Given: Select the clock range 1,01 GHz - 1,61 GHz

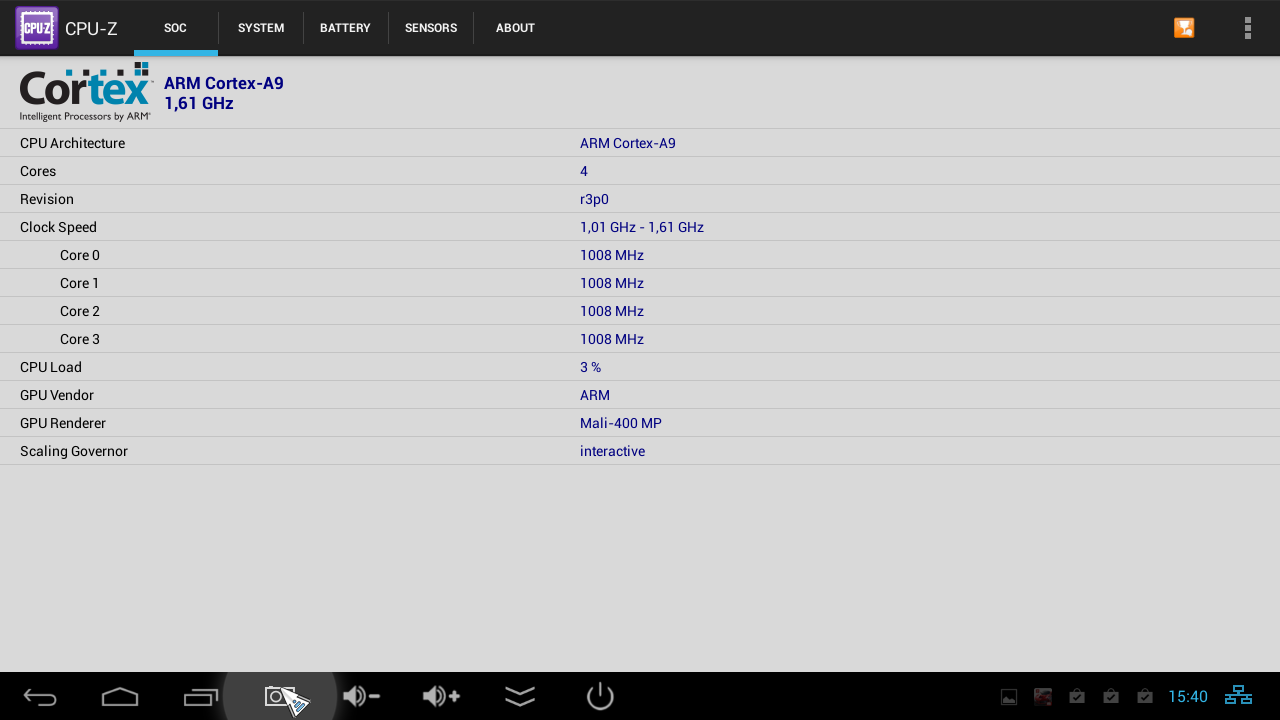Looking at the screenshot, I should 642,227.
